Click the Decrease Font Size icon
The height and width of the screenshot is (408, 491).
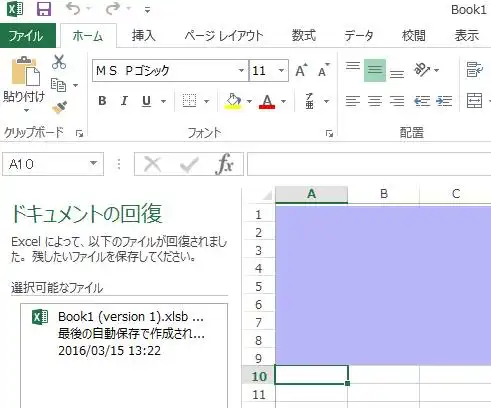323,70
